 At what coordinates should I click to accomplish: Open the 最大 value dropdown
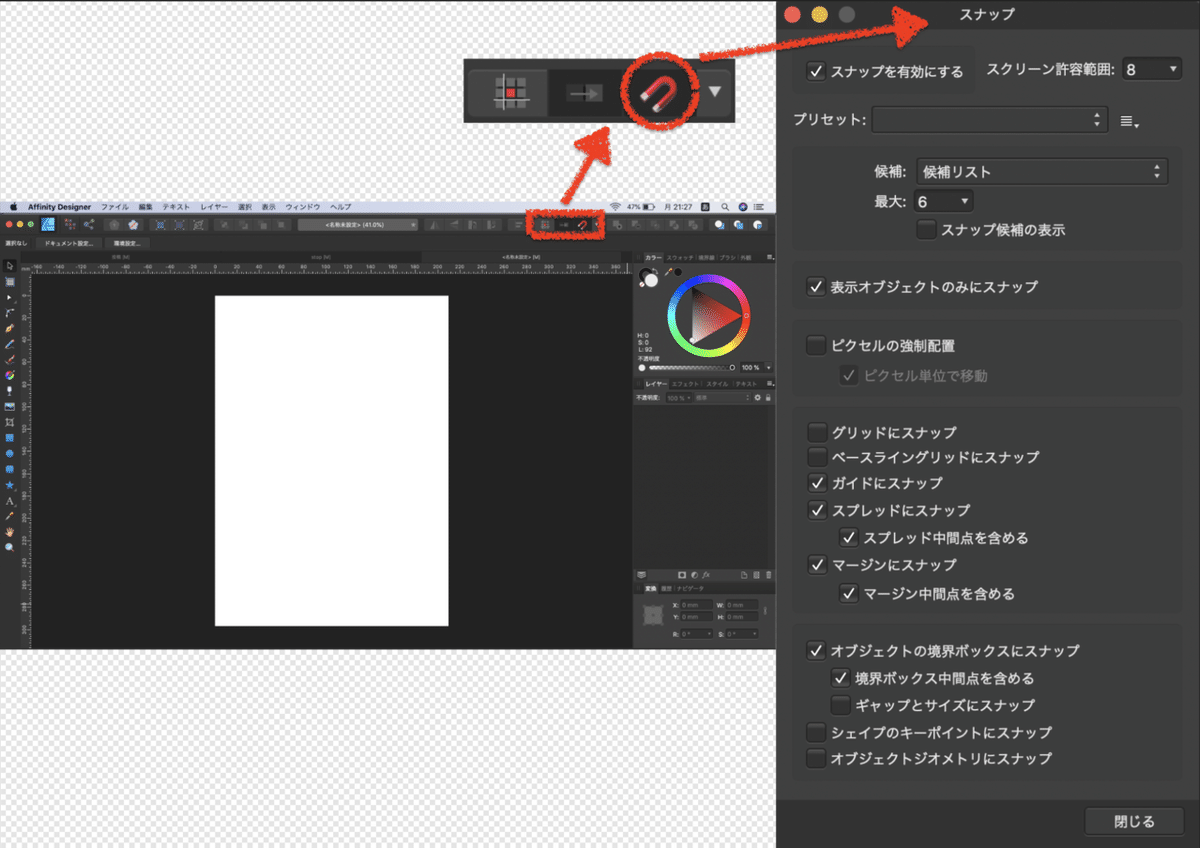pyautogui.click(x=942, y=202)
